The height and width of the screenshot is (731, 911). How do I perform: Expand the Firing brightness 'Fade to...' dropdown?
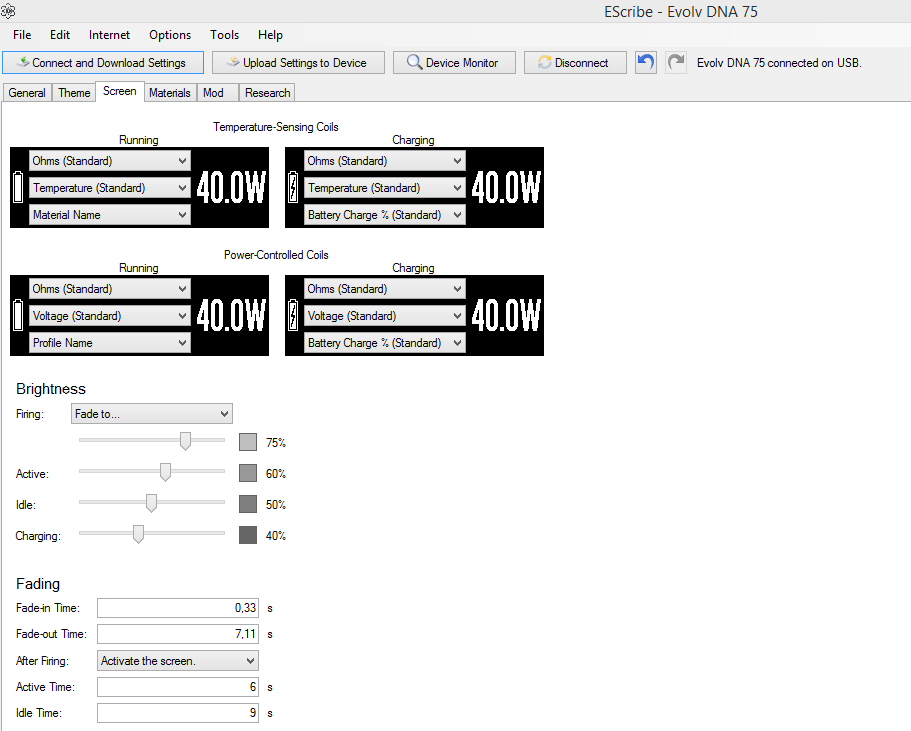point(152,414)
